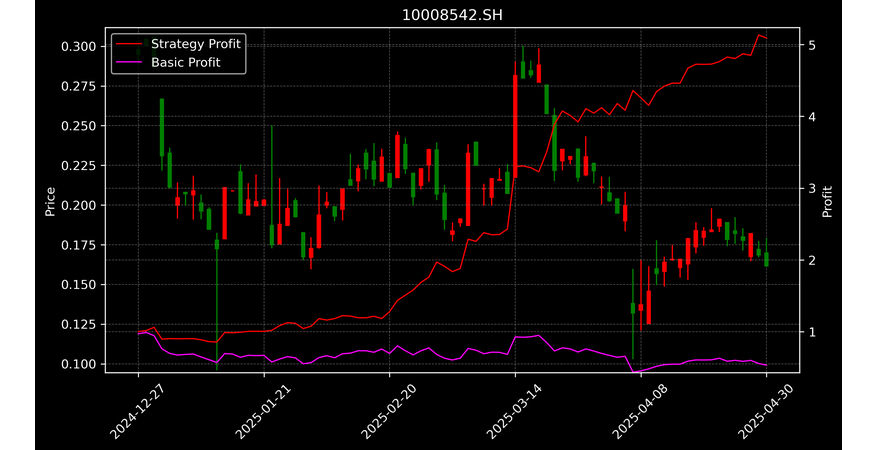Screen dimensions: 878x450
Task: Click the profit axis tick label 2
Action: pyautogui.click(x=811, y=260)
